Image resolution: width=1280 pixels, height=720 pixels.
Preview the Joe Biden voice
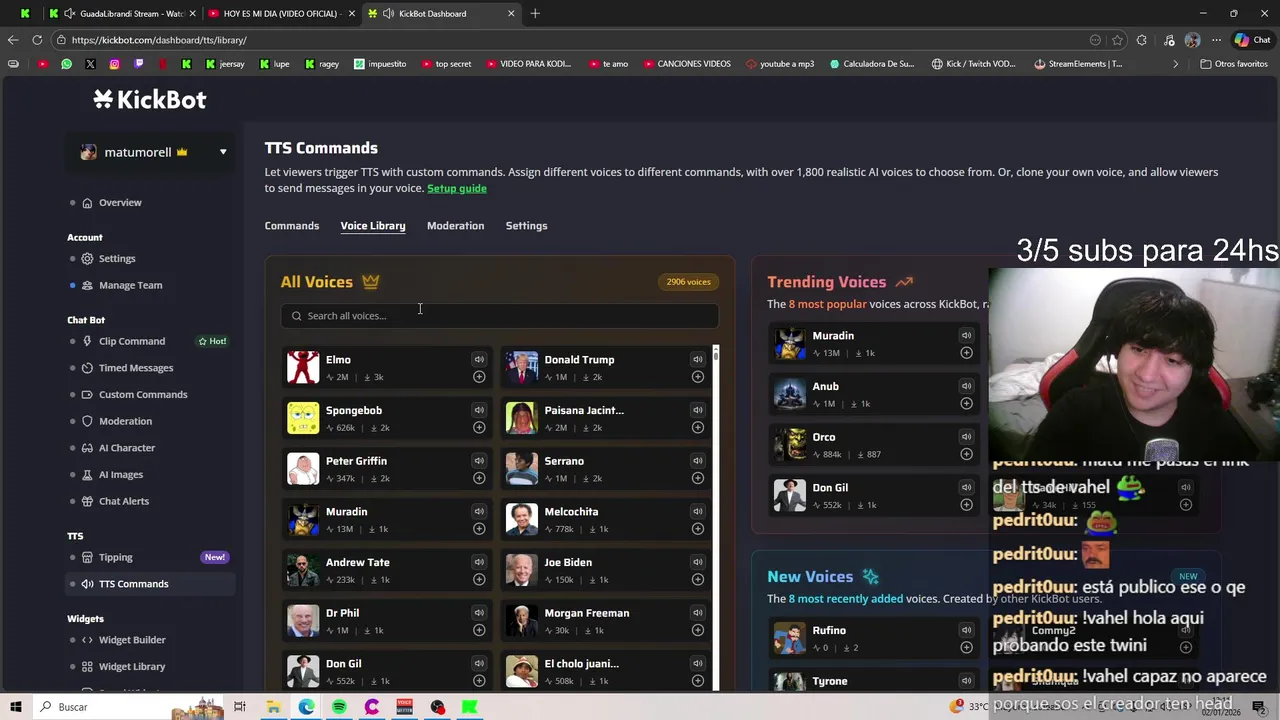[697, 562]
